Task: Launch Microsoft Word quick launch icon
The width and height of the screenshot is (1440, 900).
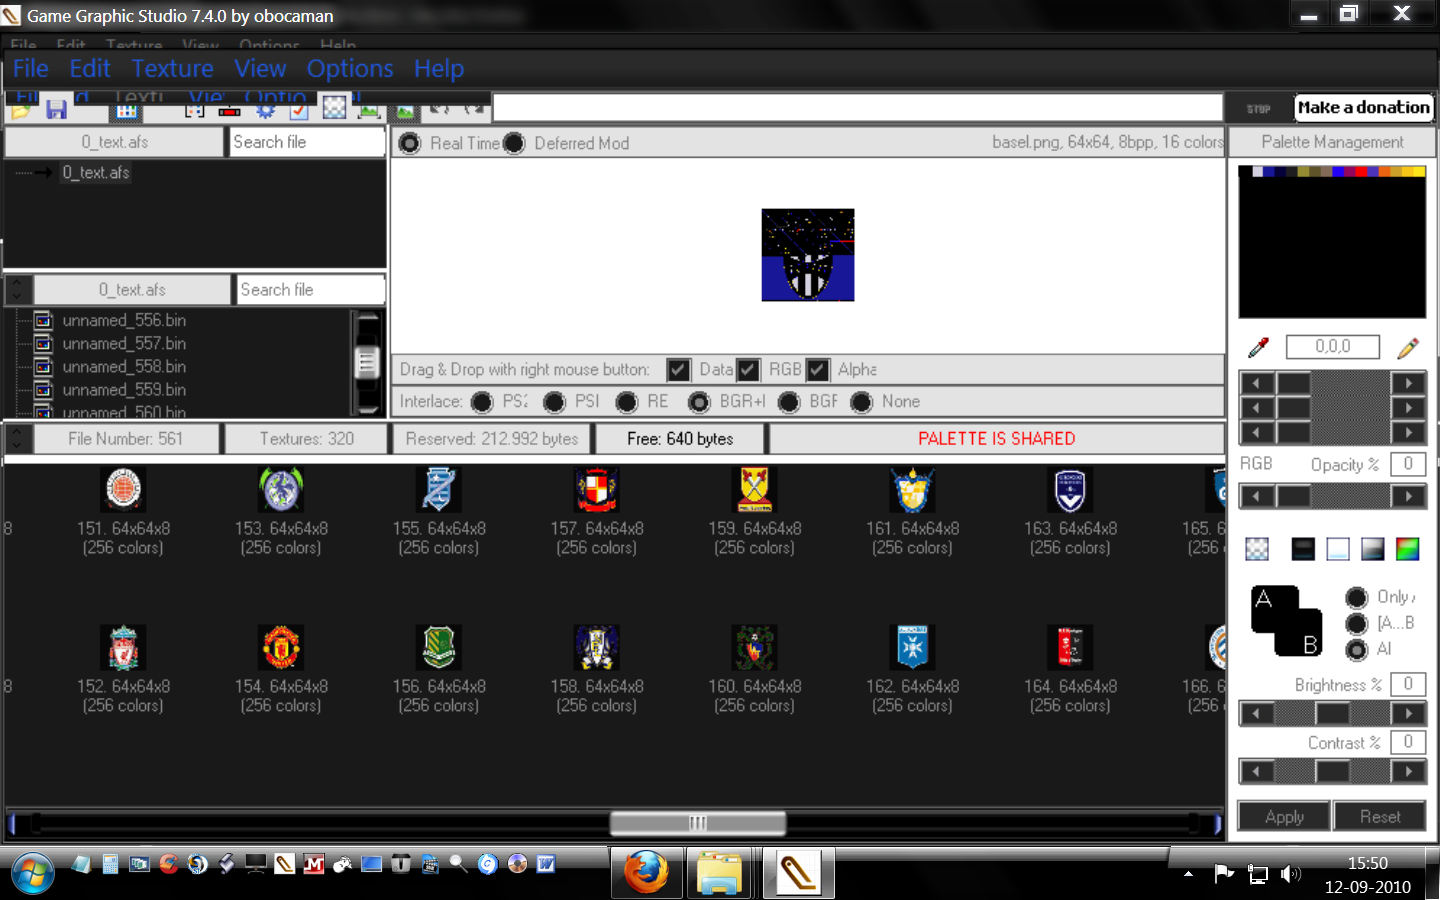Action: (546, 864)
